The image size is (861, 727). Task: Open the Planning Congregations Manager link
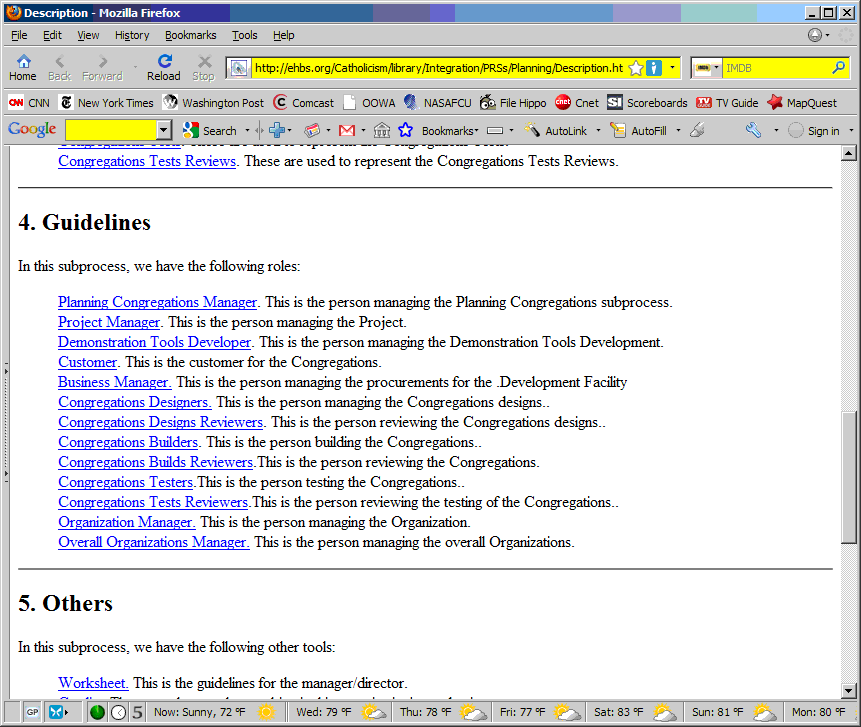coord(158,302)
